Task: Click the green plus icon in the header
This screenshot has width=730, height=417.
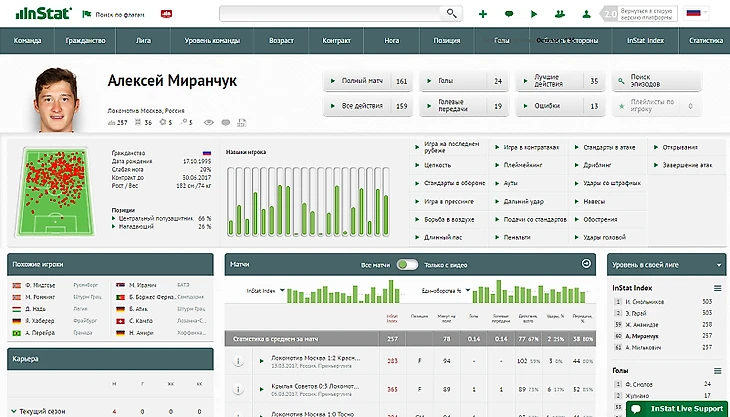Action: pyautogui.click(x=483, y=14)
